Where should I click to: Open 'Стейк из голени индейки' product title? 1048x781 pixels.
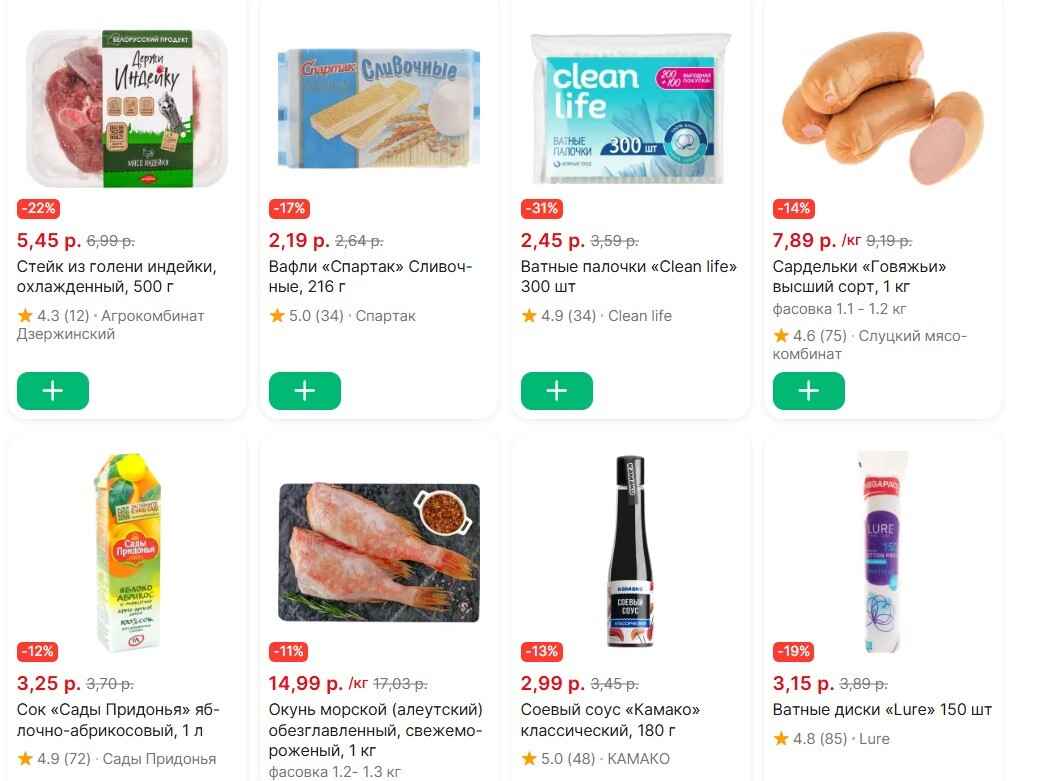tap(117, 277)
